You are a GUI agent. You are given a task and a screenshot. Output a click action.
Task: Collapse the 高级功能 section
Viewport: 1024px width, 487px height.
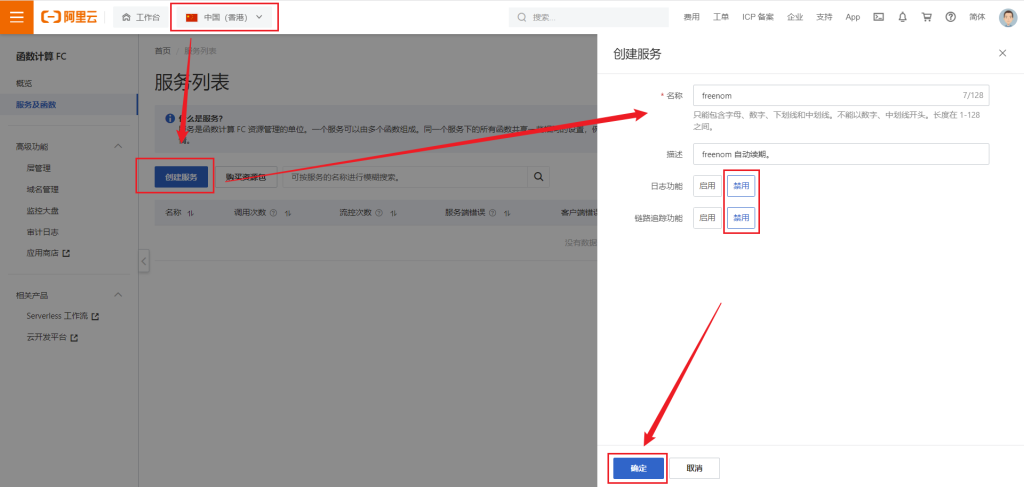click(118, 146)
